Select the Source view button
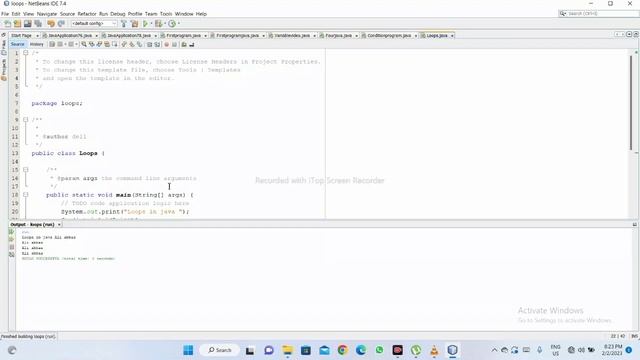Viewport: 640px width, 360px height. (x=18, y=44)
